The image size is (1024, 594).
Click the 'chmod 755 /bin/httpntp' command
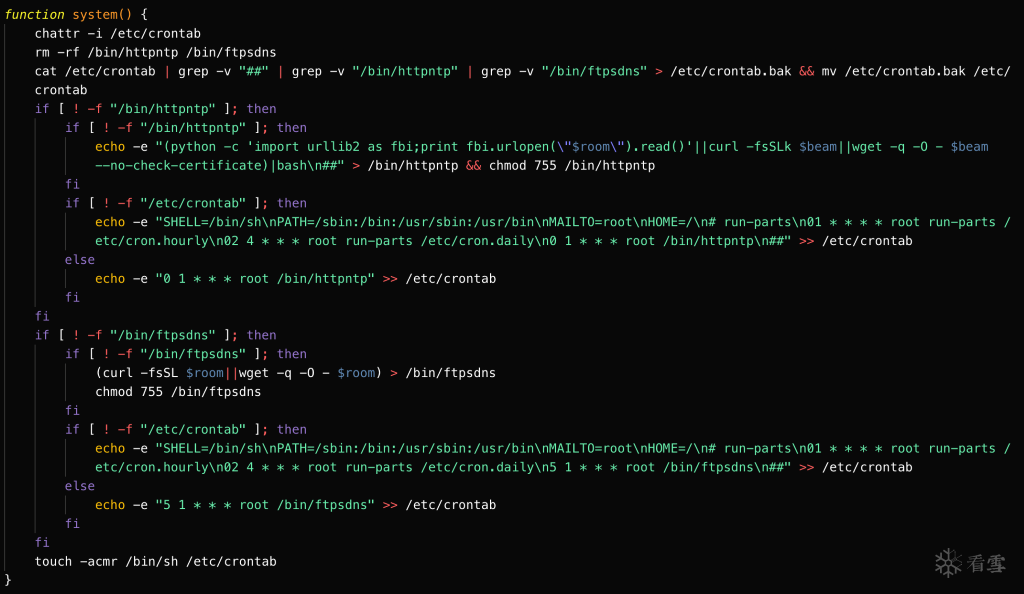point(572,166)
